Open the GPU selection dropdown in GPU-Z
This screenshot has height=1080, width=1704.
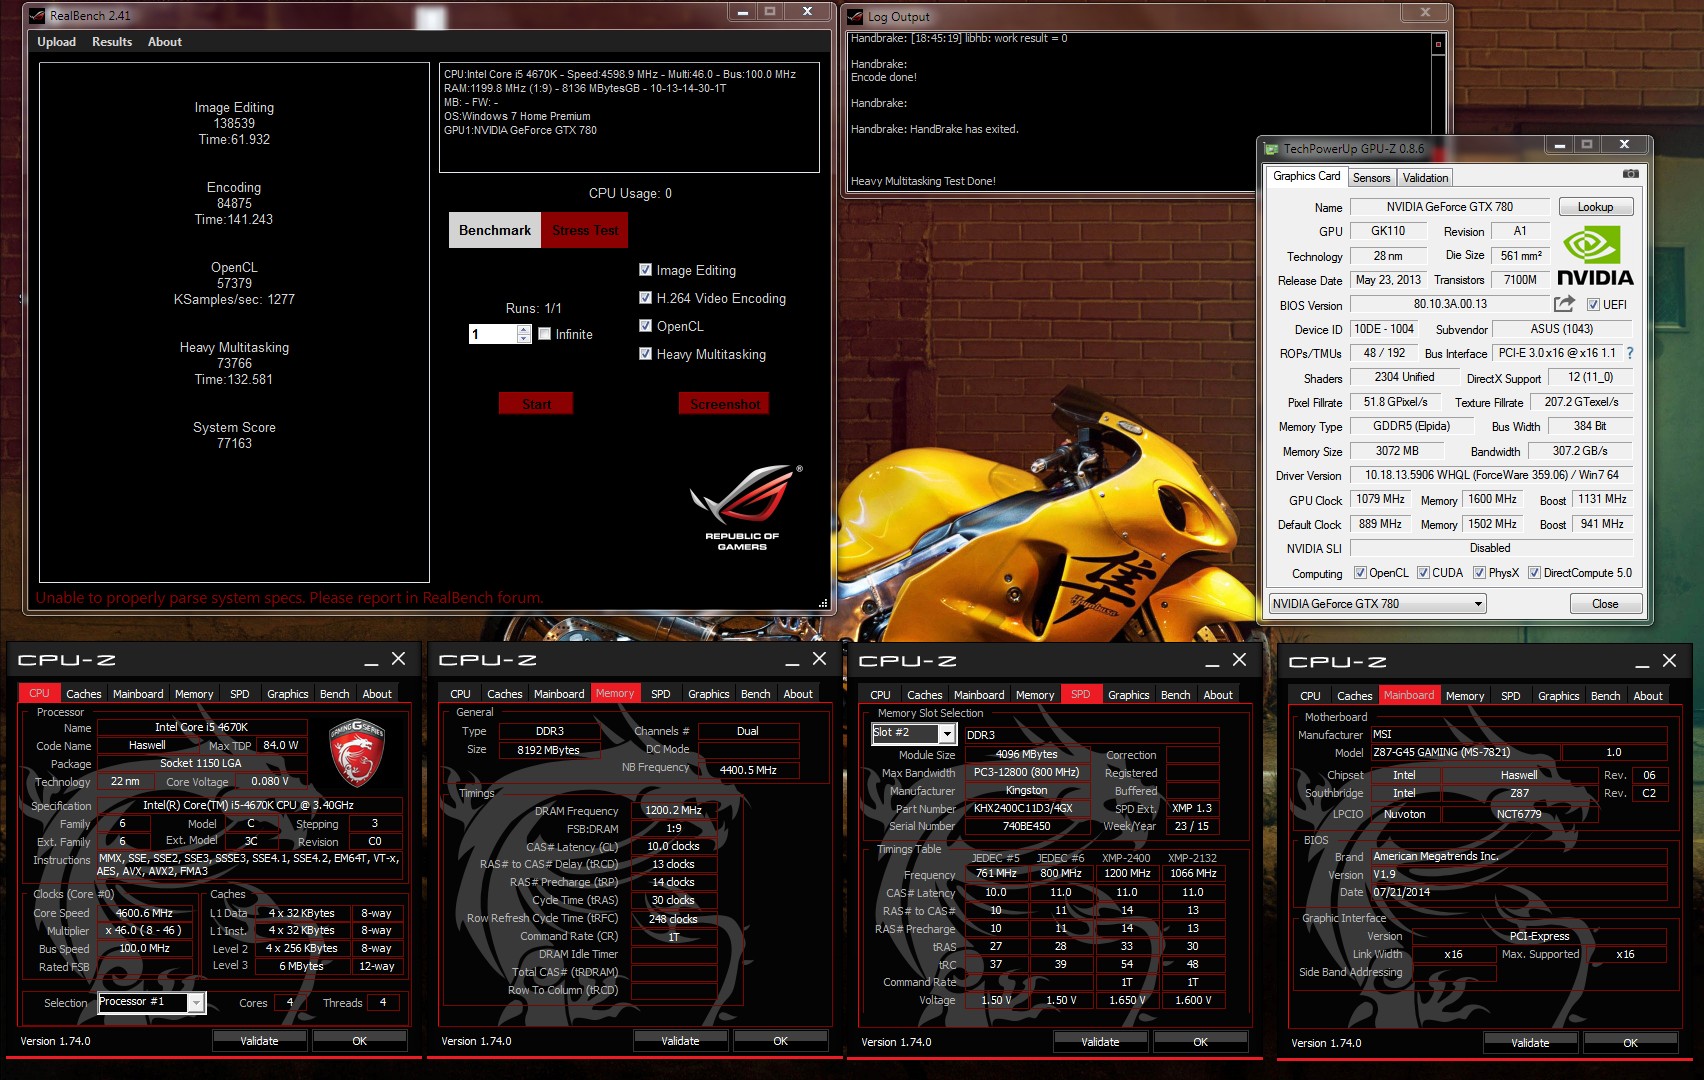click(x=1377, y=604)
